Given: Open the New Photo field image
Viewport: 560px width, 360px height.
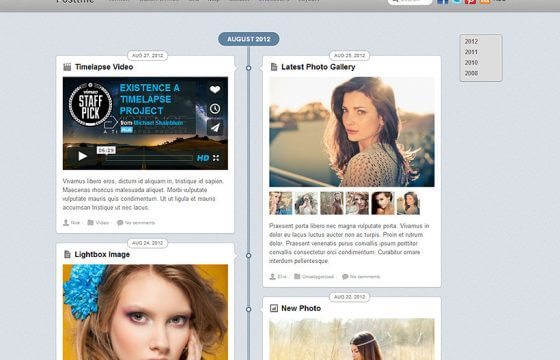Looking at the screenshot, I should pyautogui.click(x=352, y=339).
